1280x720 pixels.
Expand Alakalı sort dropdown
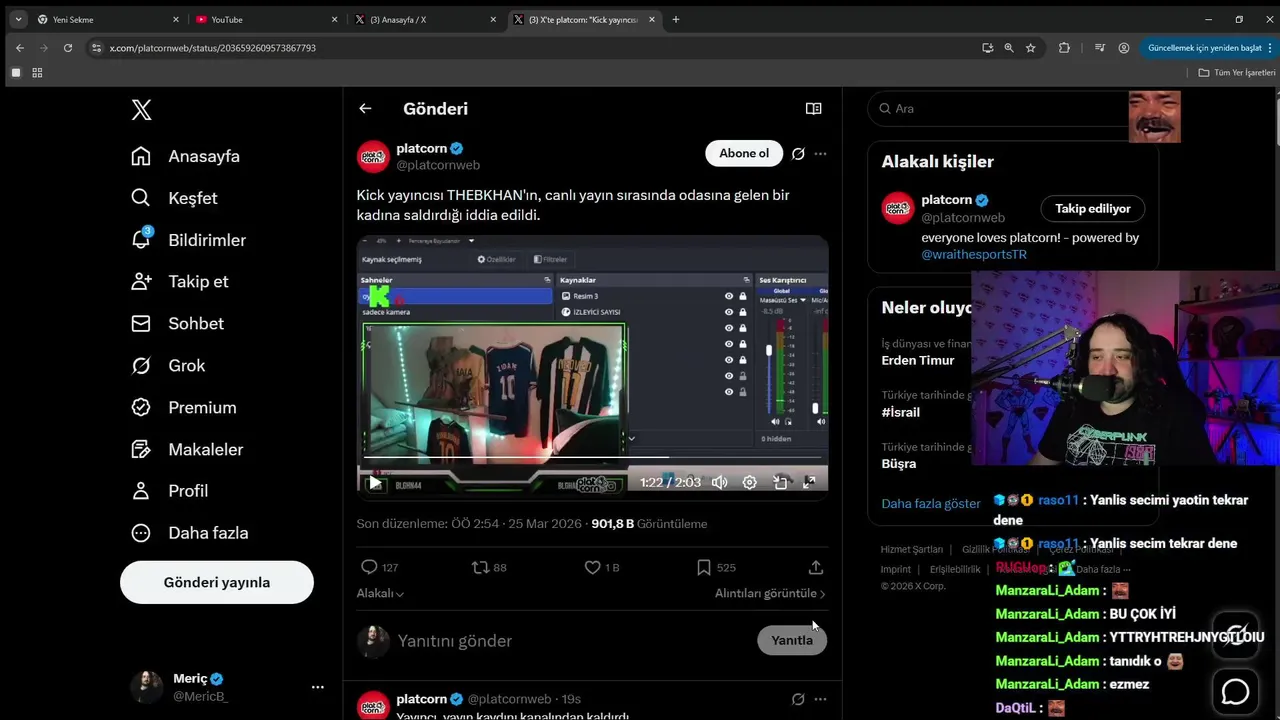[380, 593]
